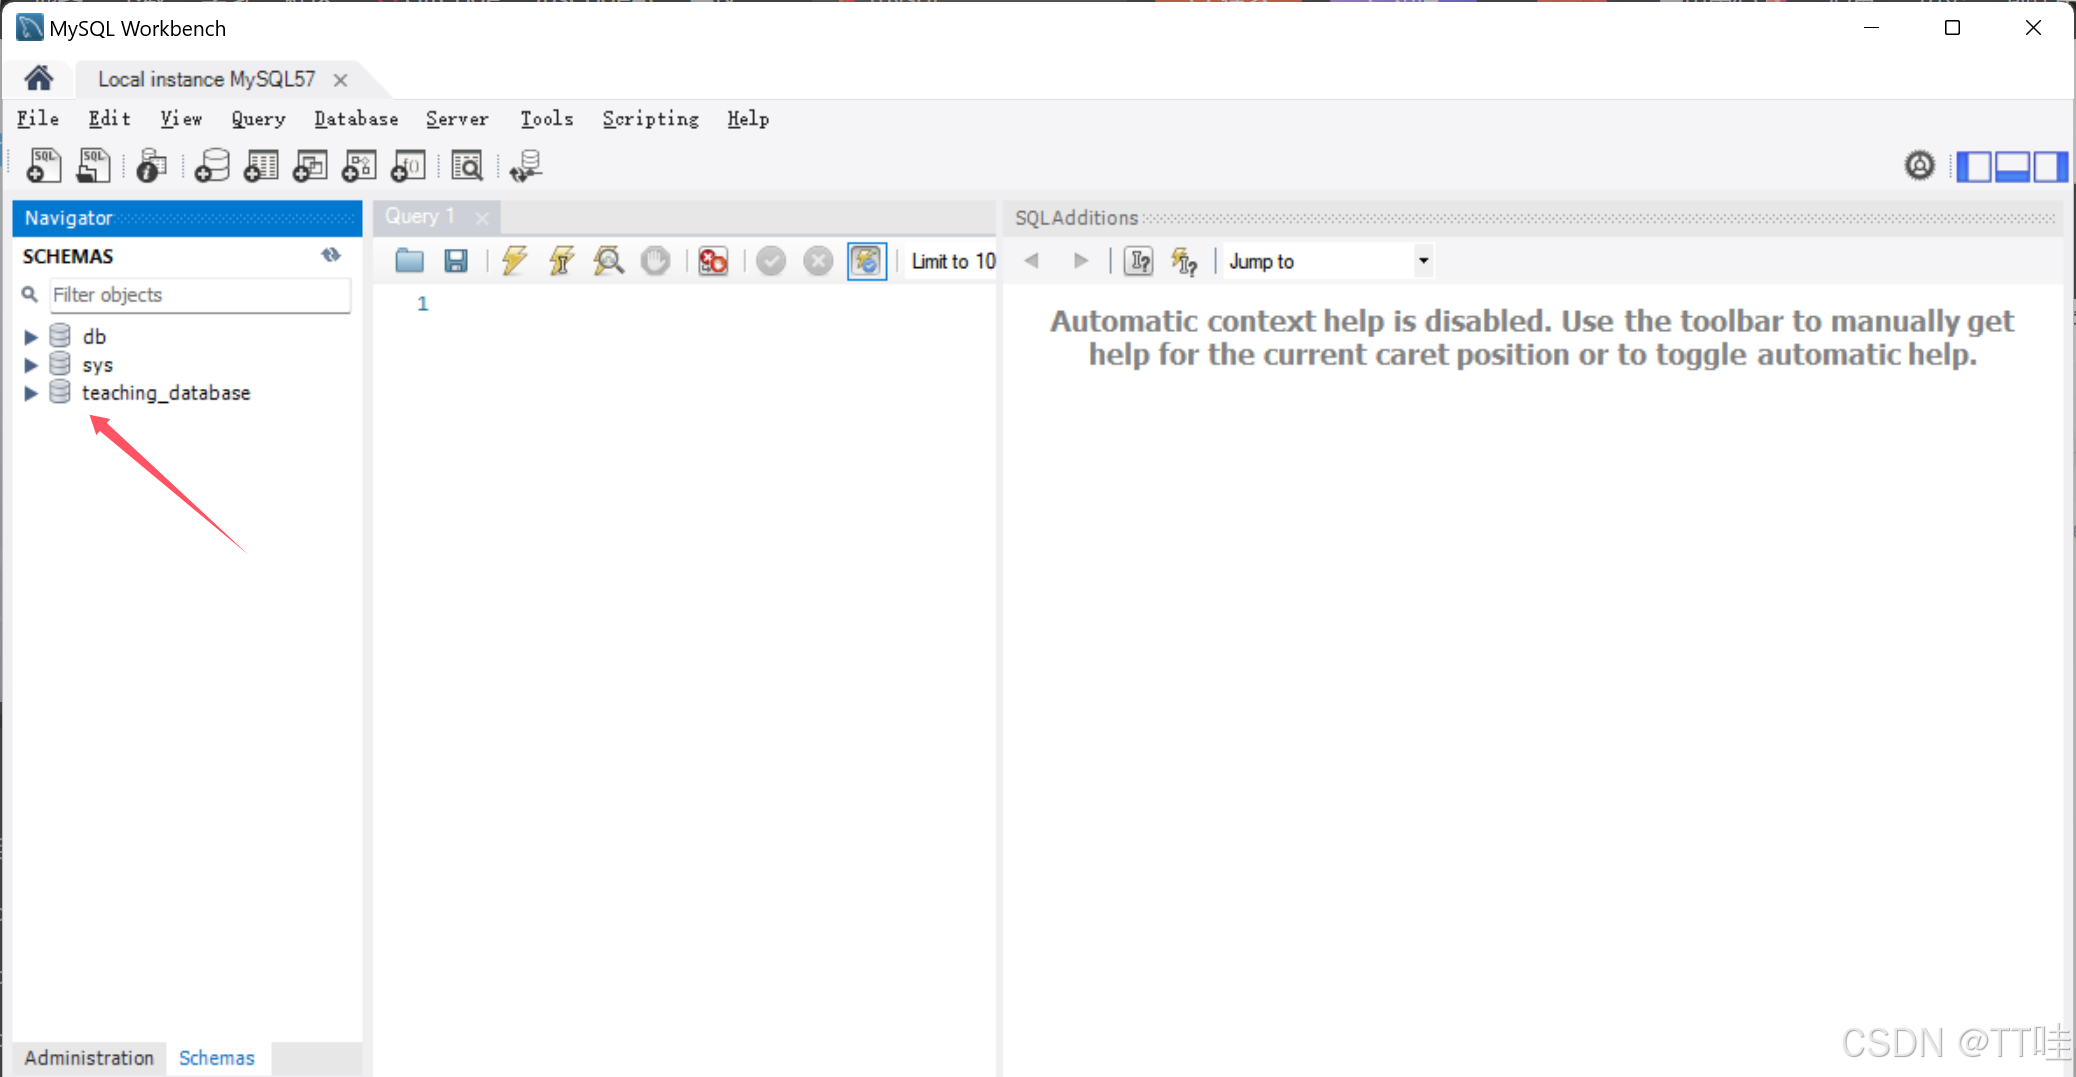The image size is (2076, 1077).
Task: Open the Scripting menu
Action: [x=650, y=118]
